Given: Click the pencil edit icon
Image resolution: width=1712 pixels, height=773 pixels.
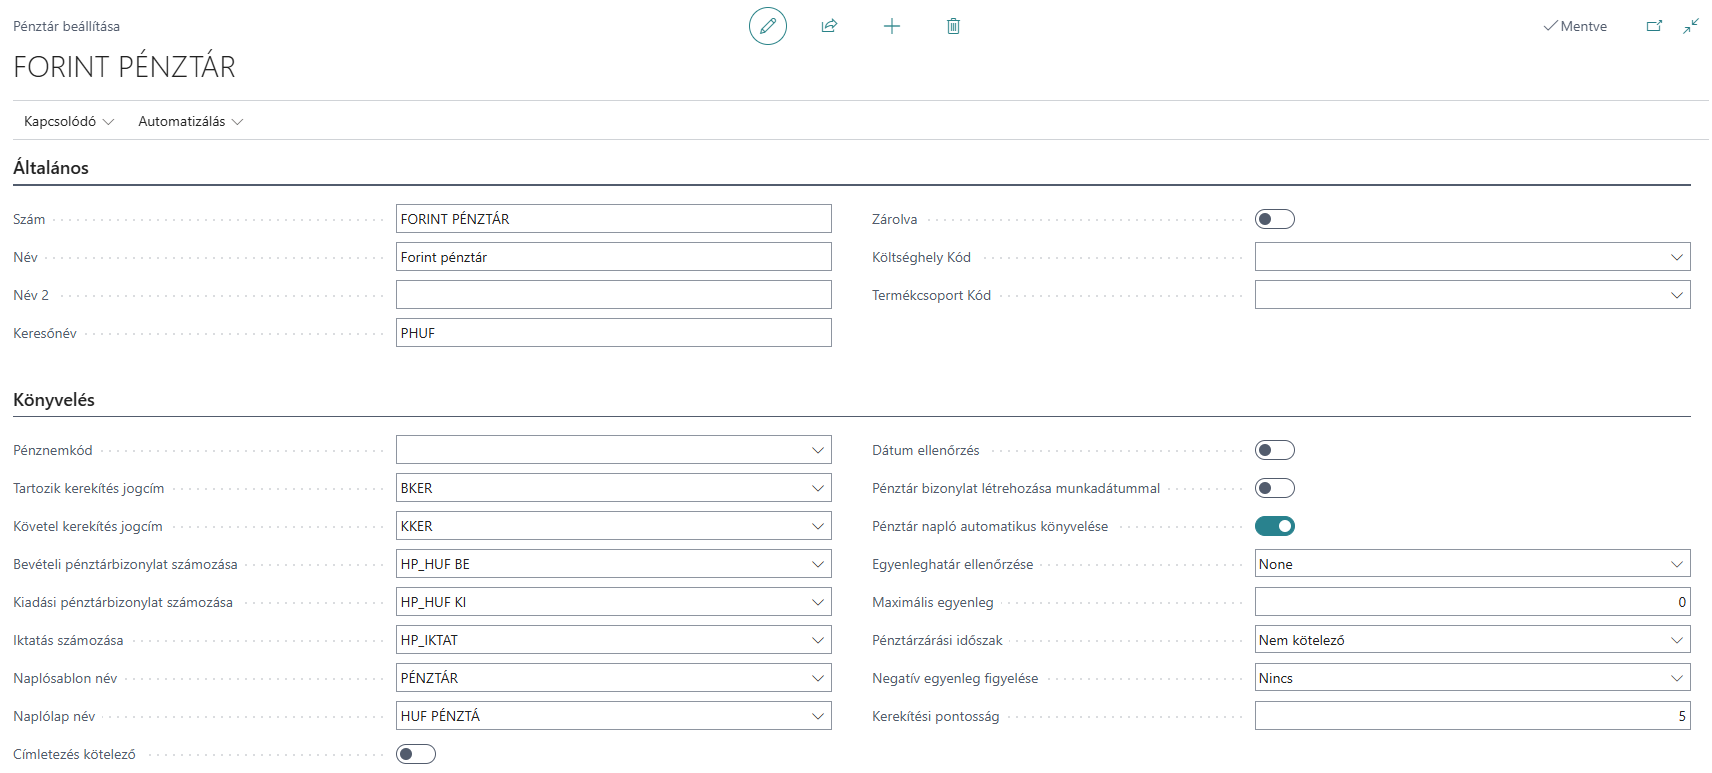Looking at the screenshot, I should tap(768, 26).
